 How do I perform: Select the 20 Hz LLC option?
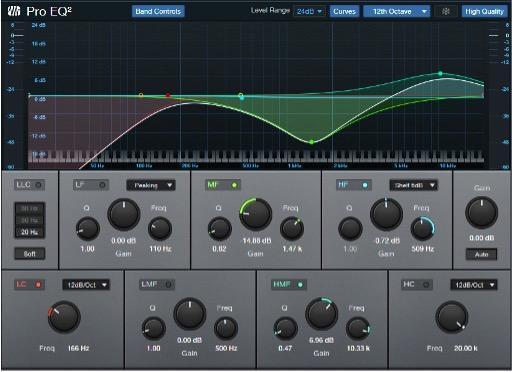pos(29,232)
